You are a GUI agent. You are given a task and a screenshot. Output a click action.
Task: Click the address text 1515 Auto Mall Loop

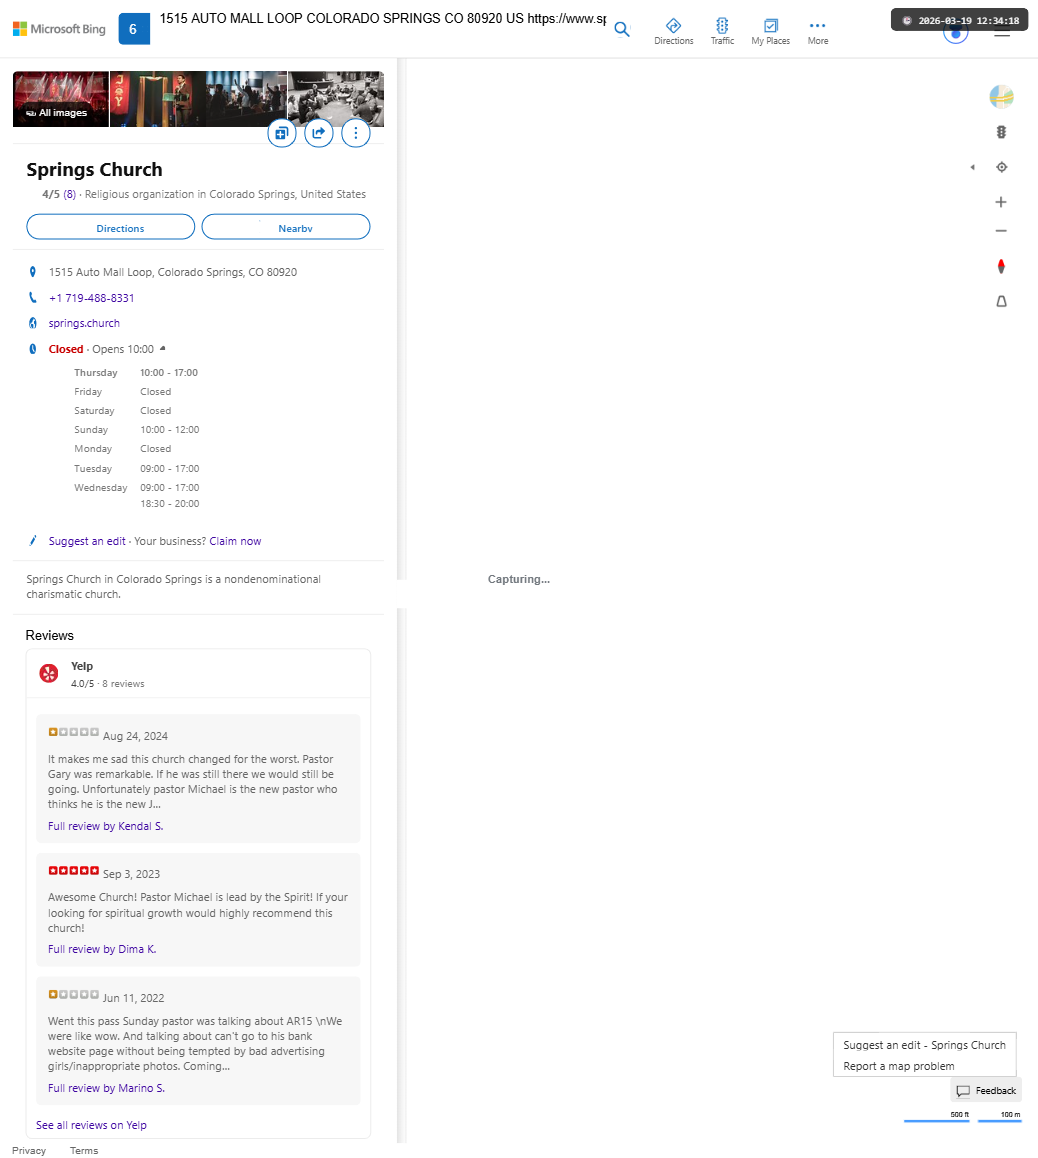click(x=173, y=272)
